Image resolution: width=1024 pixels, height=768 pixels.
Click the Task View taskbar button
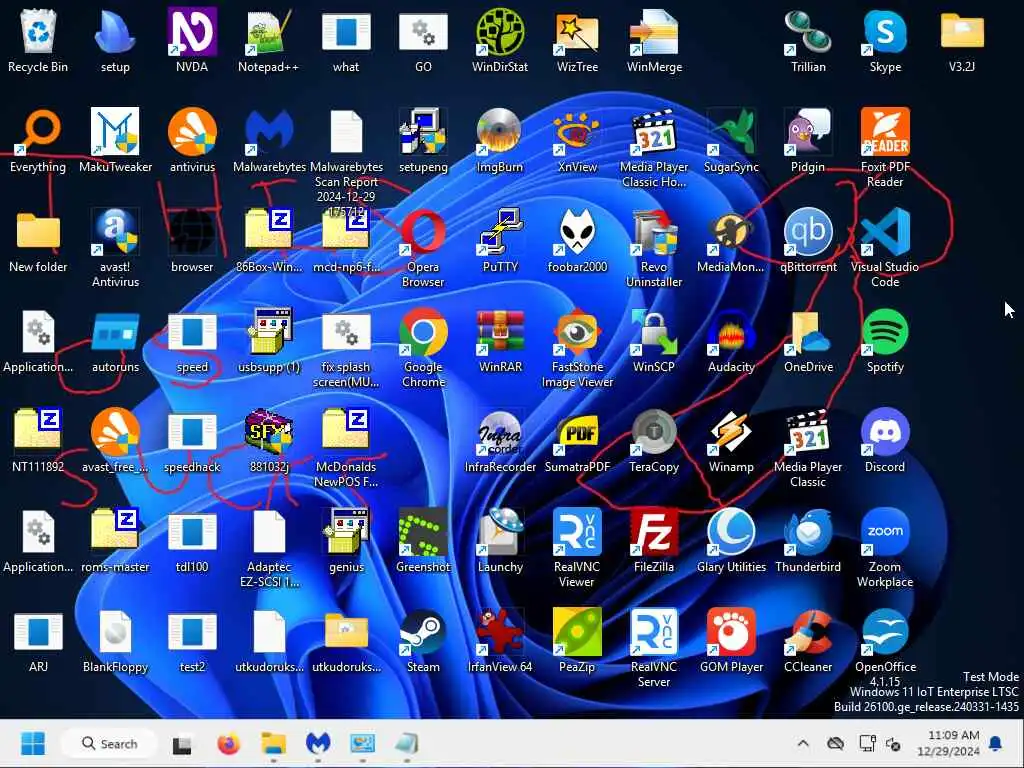(182, 743)
